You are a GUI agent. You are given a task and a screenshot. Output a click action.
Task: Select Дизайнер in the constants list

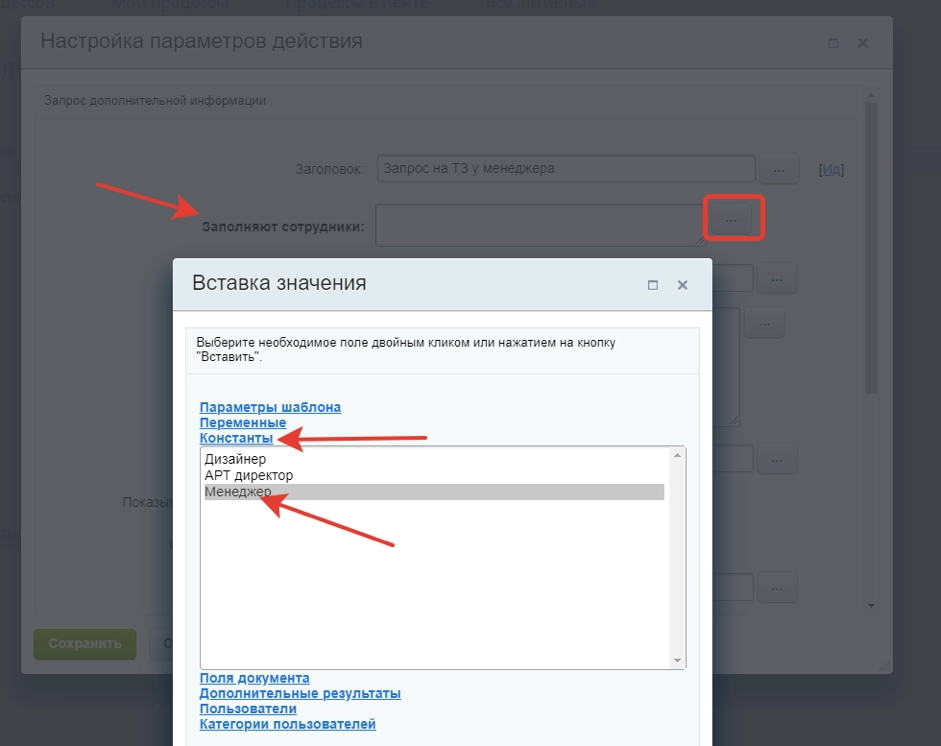(x=236, y=459)
